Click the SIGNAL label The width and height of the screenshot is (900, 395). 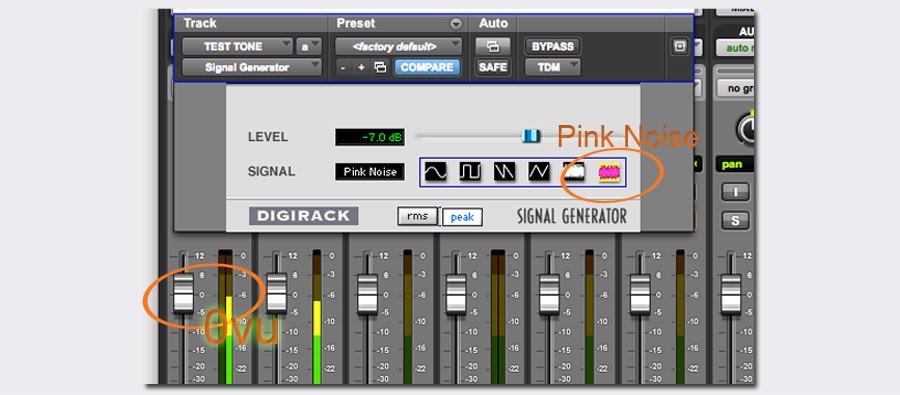(271, 172)
